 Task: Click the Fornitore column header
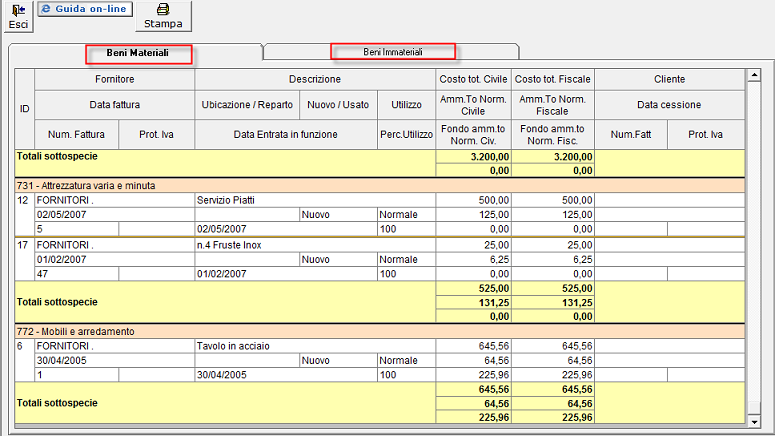pyautogui.click(x=114, y=79)
